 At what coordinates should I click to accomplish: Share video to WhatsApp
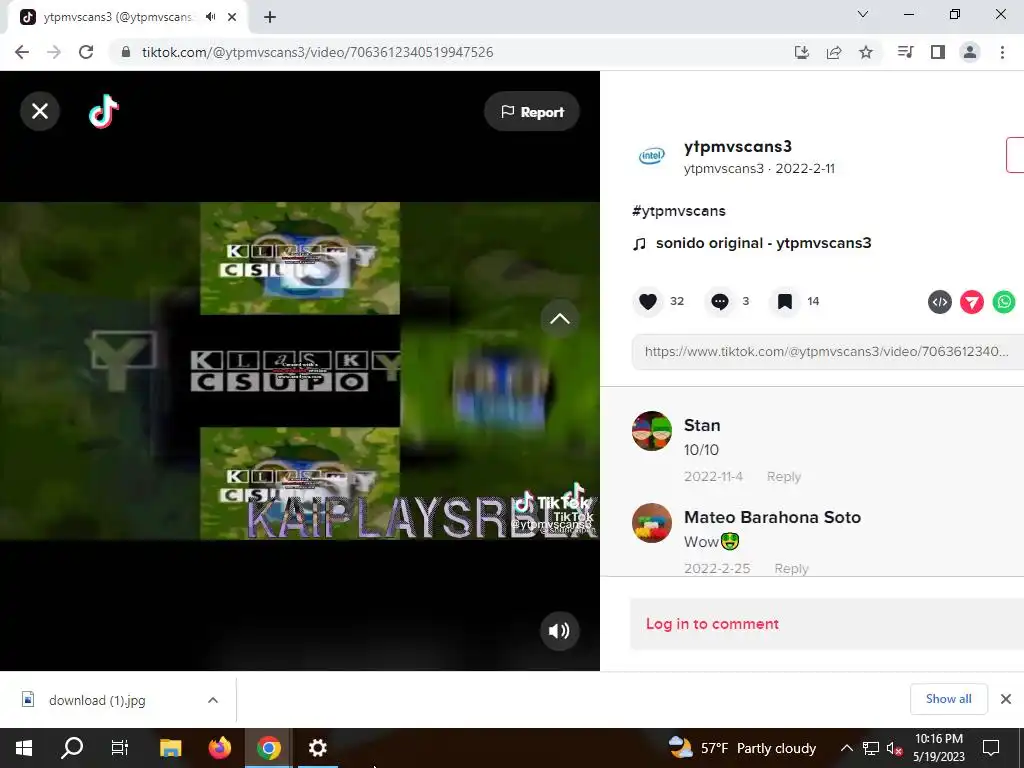[x=1004, y=302]
